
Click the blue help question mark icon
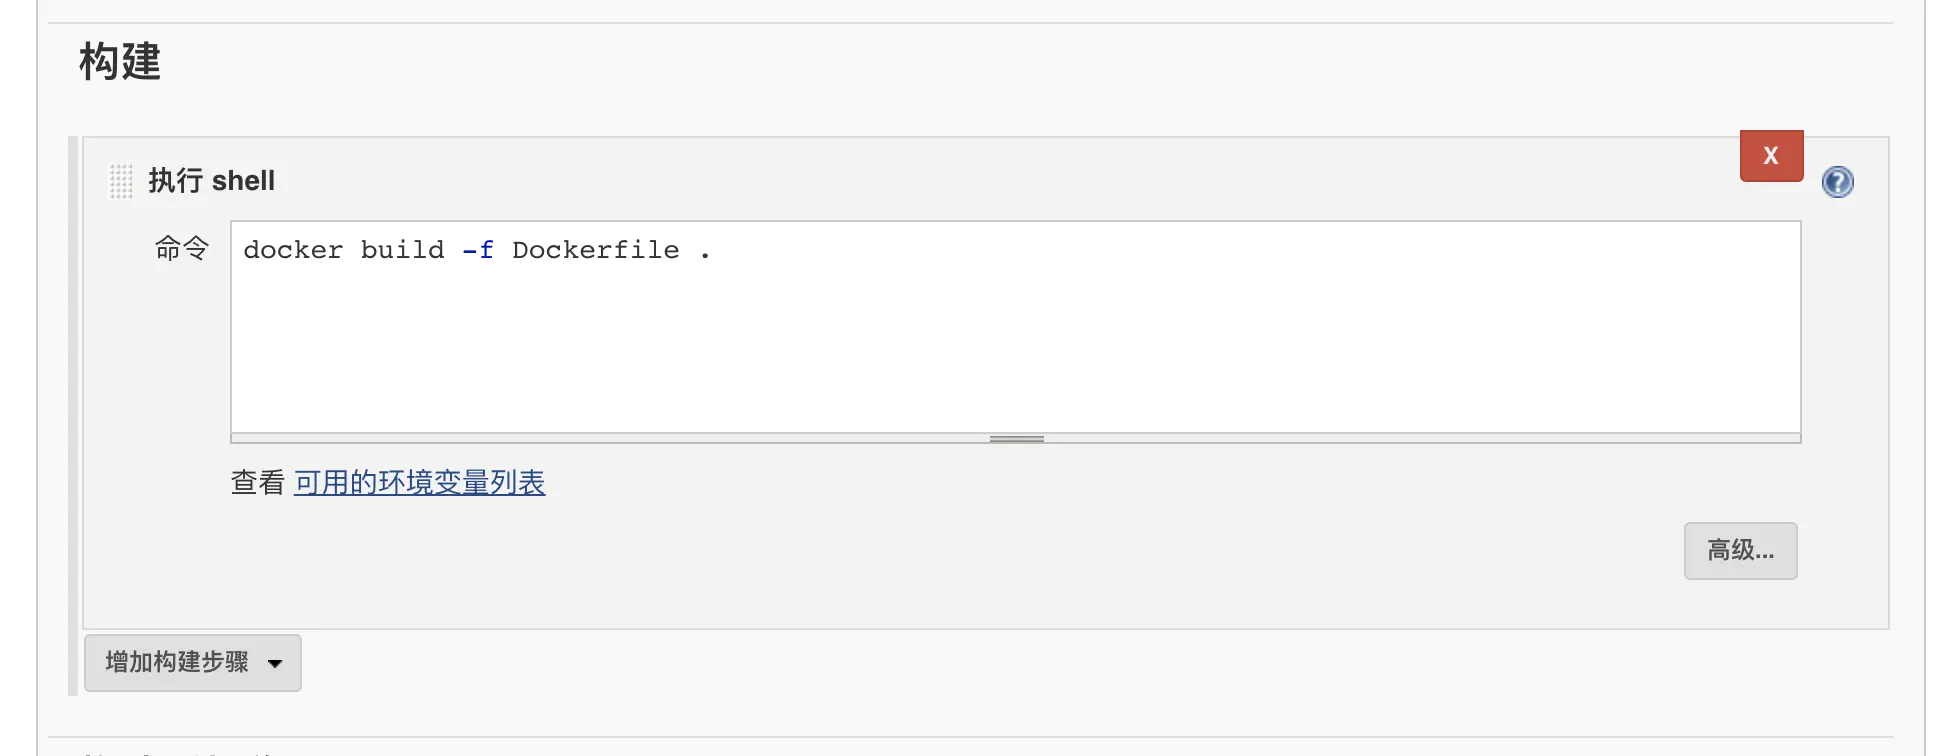[x=1837, y=182]
